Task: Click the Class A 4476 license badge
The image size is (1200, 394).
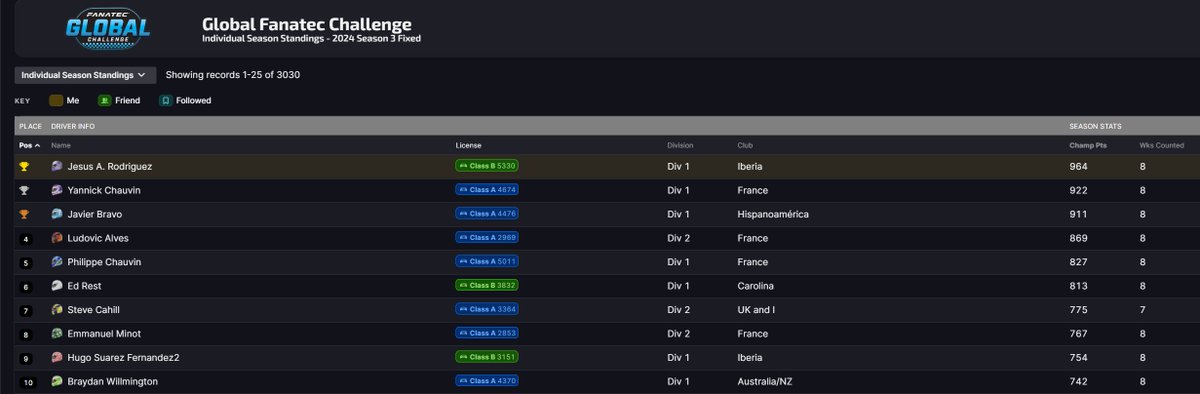Action: click(x=487, y=214)
